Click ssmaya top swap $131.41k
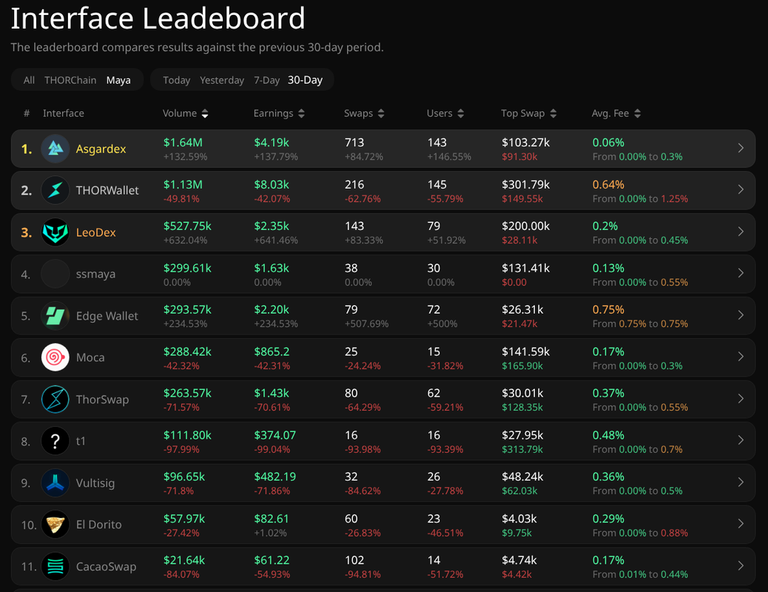768x592 pixels. 526,268
